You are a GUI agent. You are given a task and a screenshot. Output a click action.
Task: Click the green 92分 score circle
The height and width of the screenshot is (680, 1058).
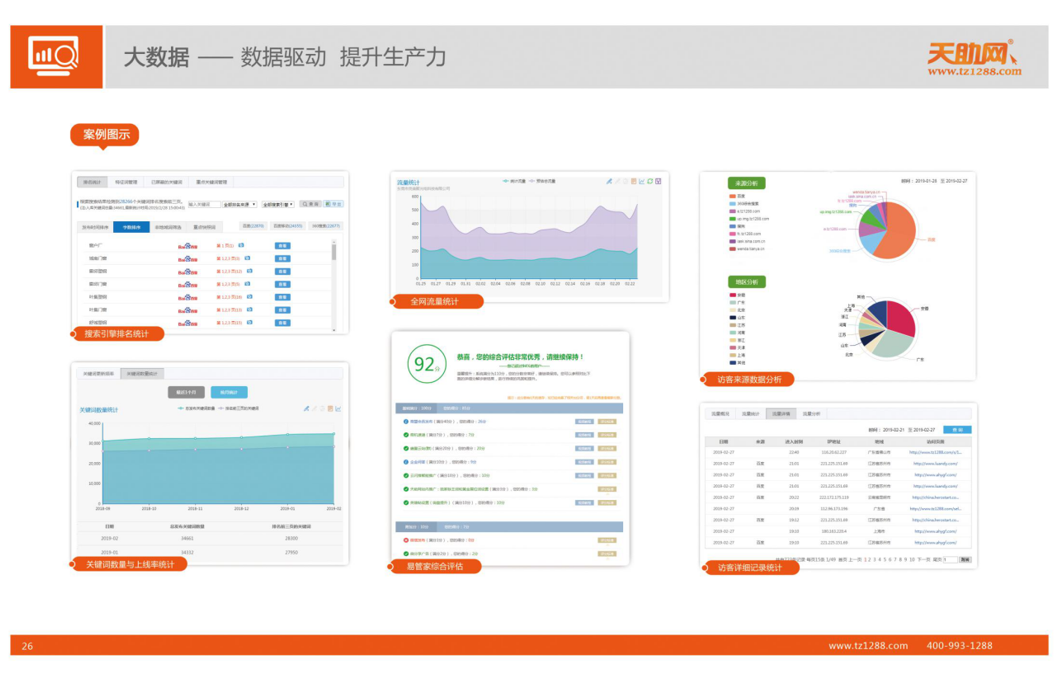[425, 365]
